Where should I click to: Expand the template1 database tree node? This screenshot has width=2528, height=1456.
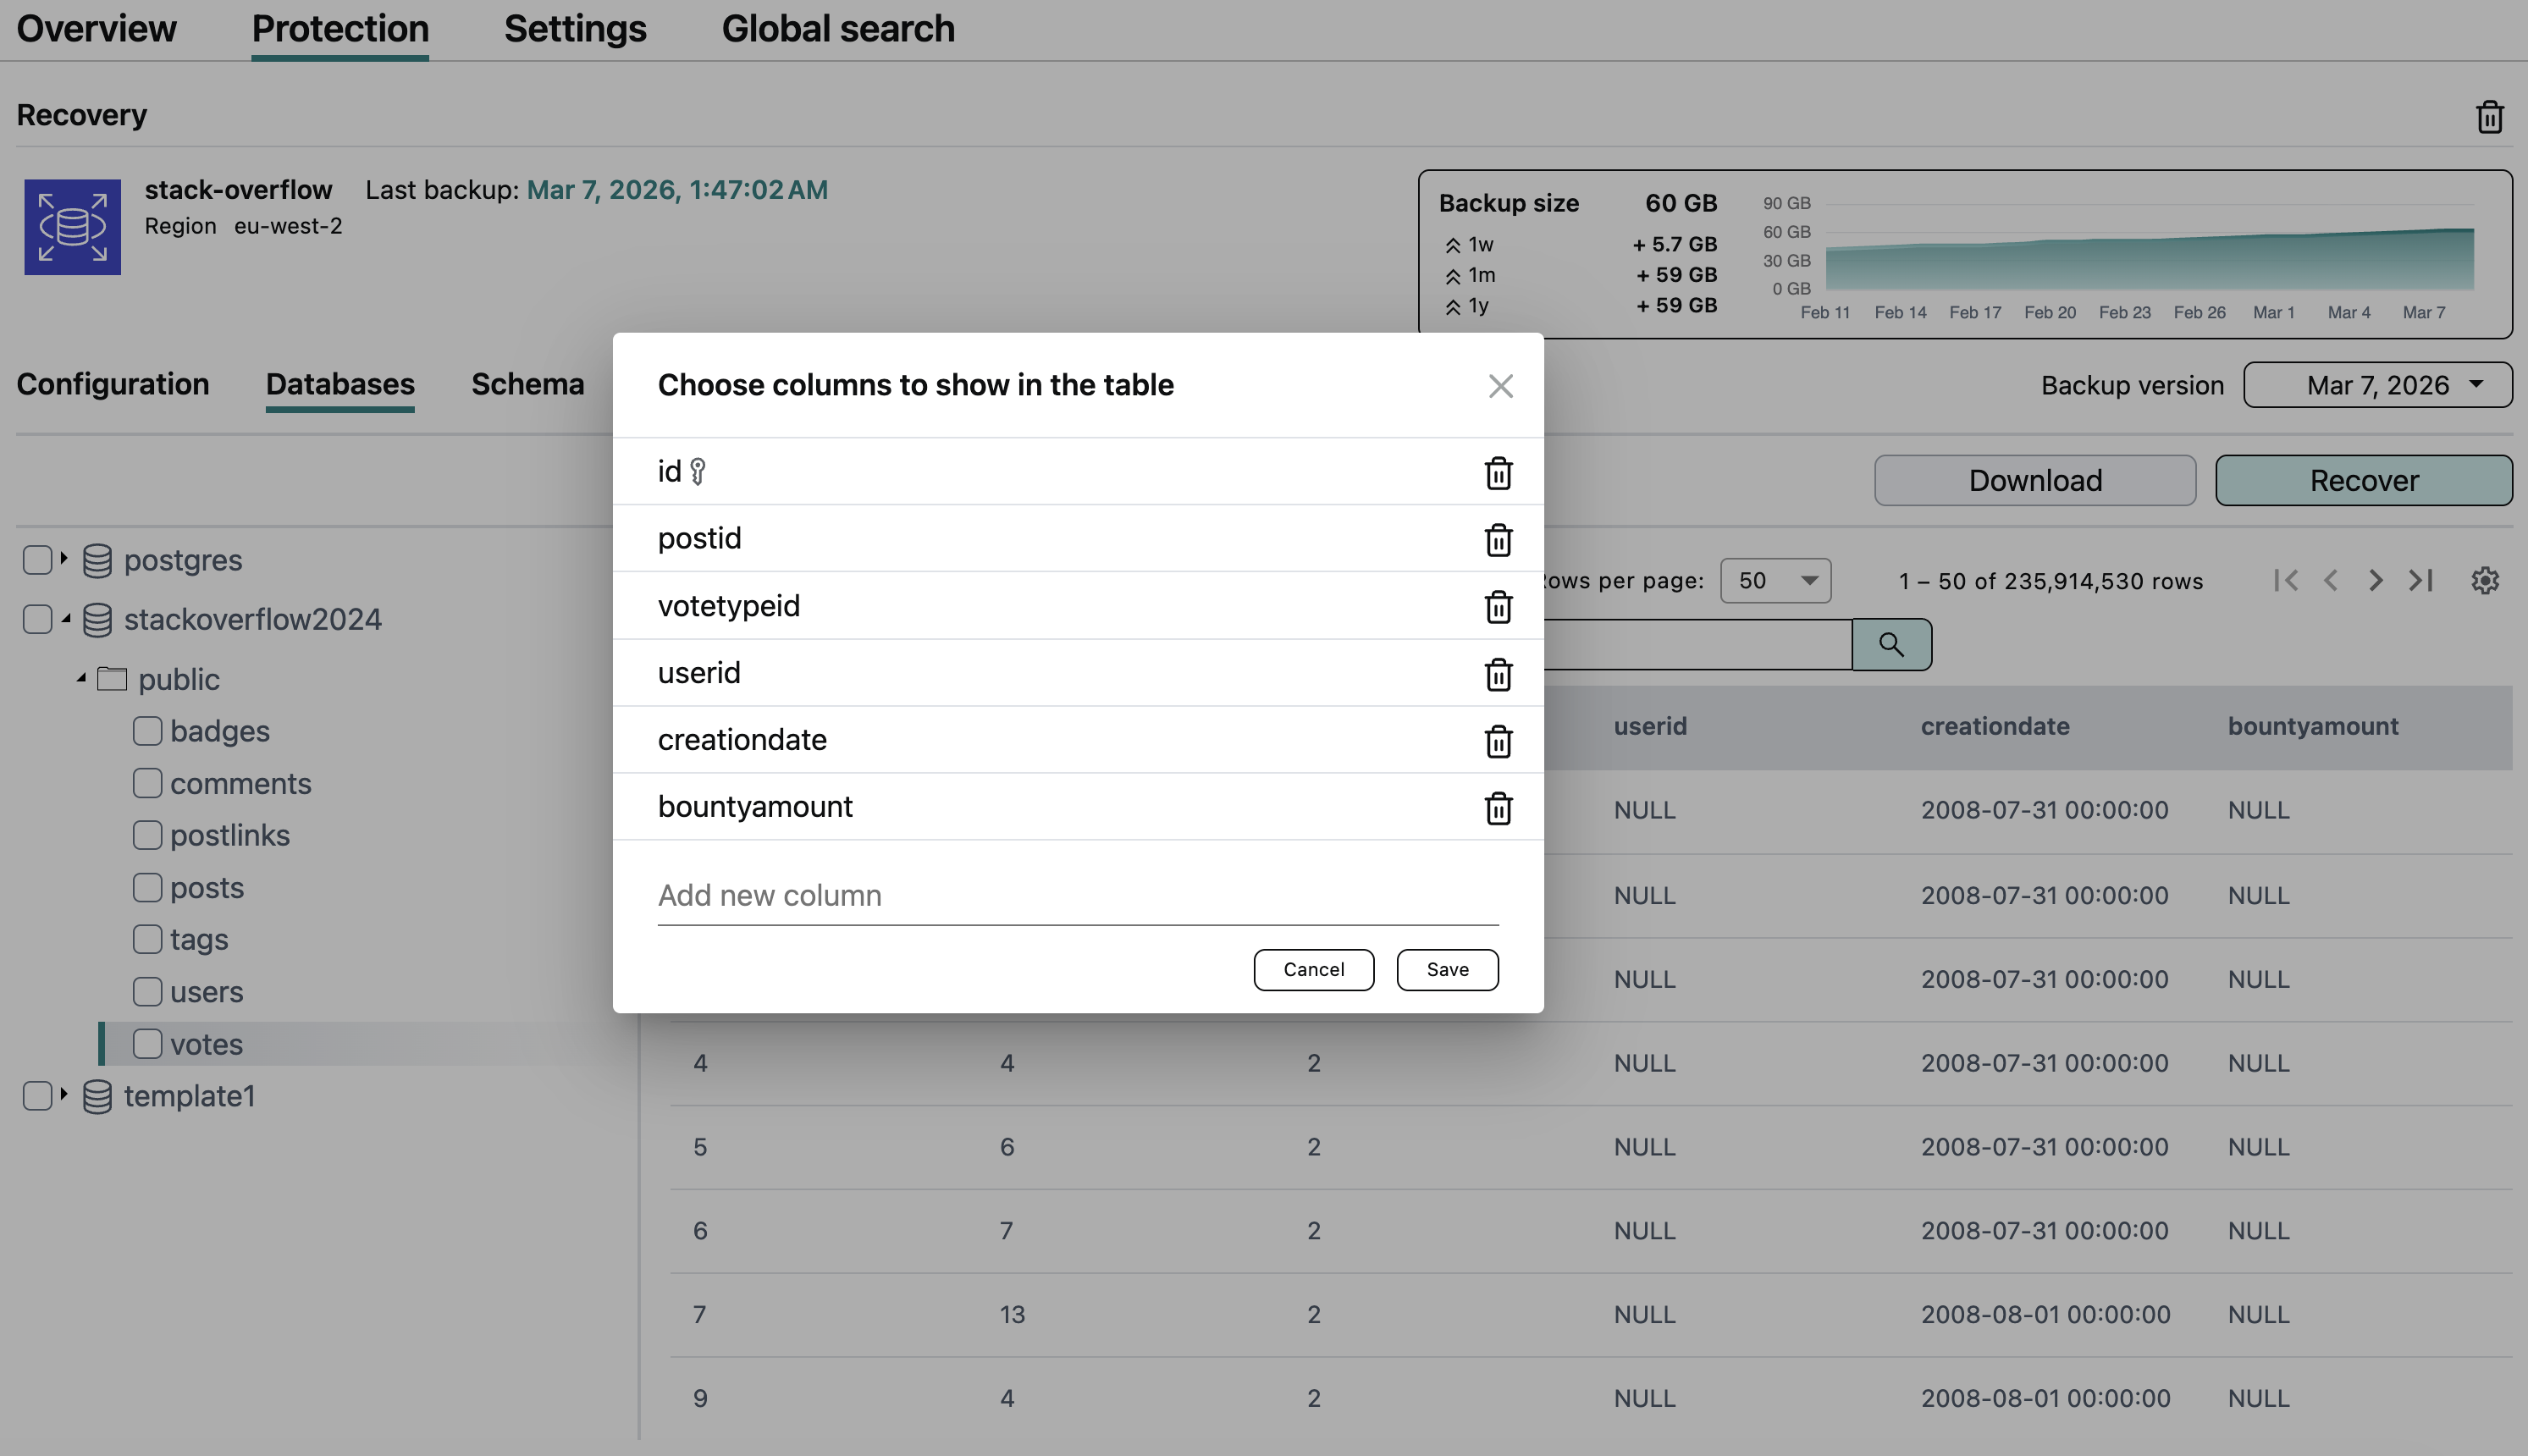64,1095
